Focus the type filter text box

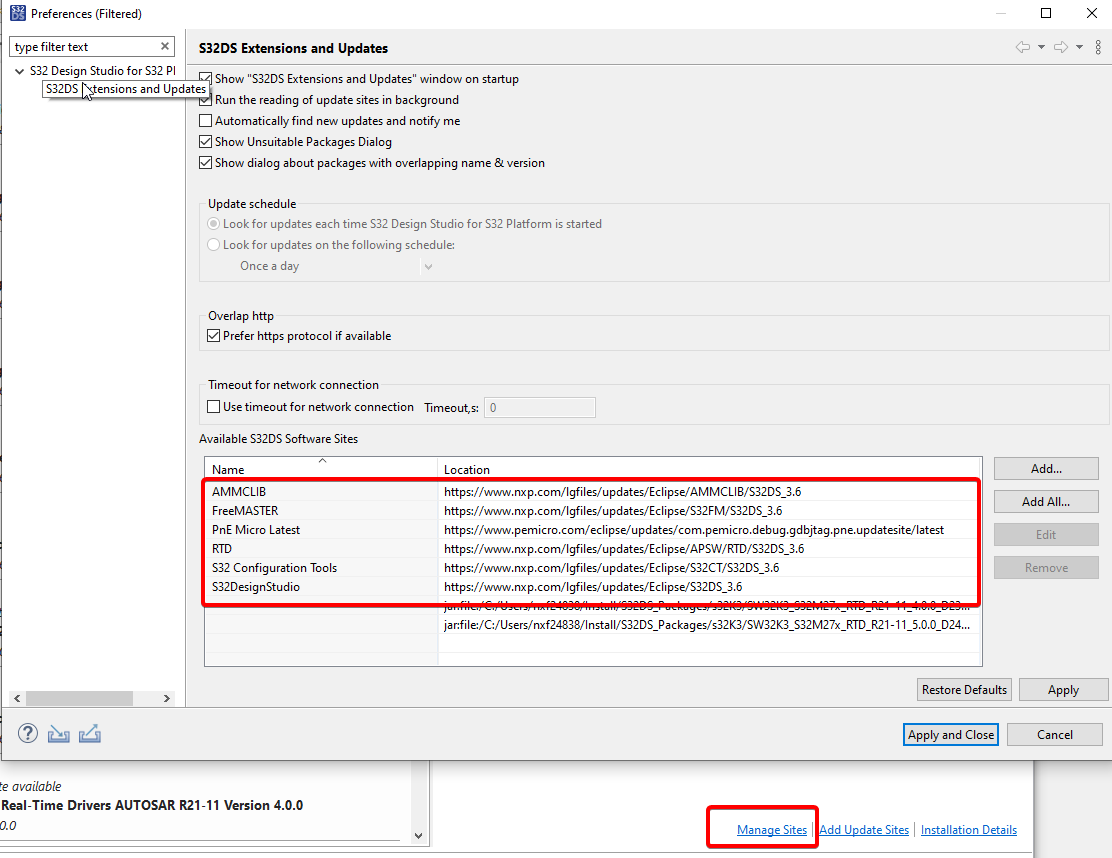pyautogui.click(x=85, y=47)
